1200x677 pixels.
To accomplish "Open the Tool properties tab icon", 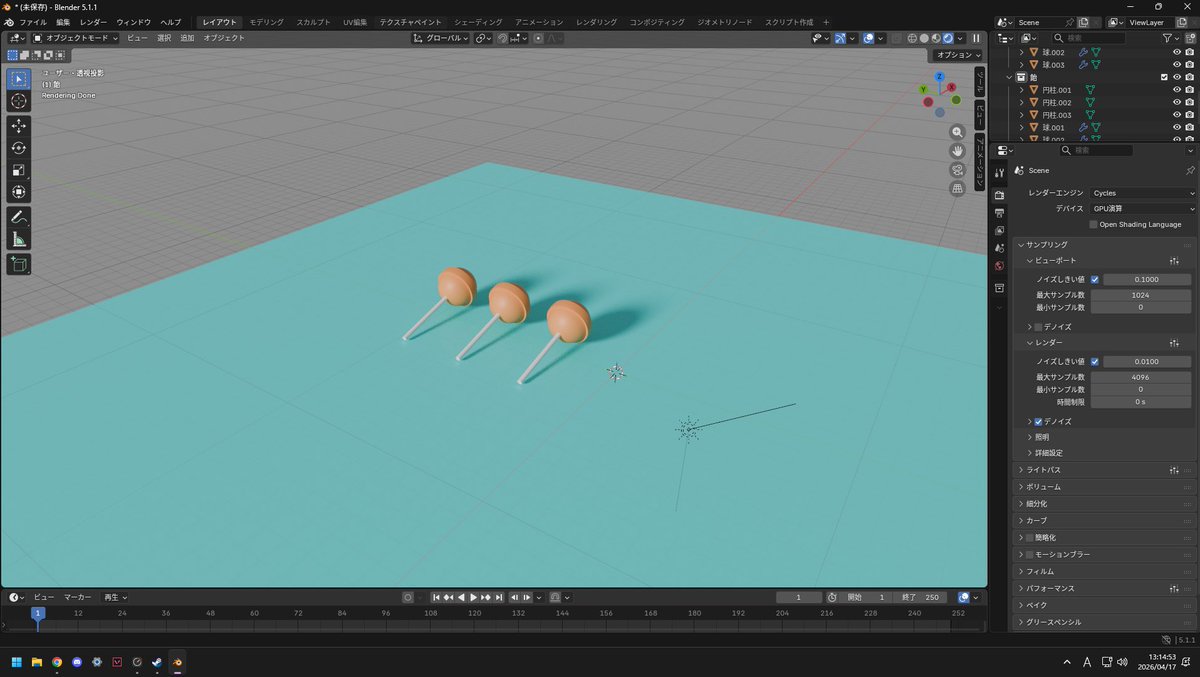I will pyautogui.click(x=999, y=173).
